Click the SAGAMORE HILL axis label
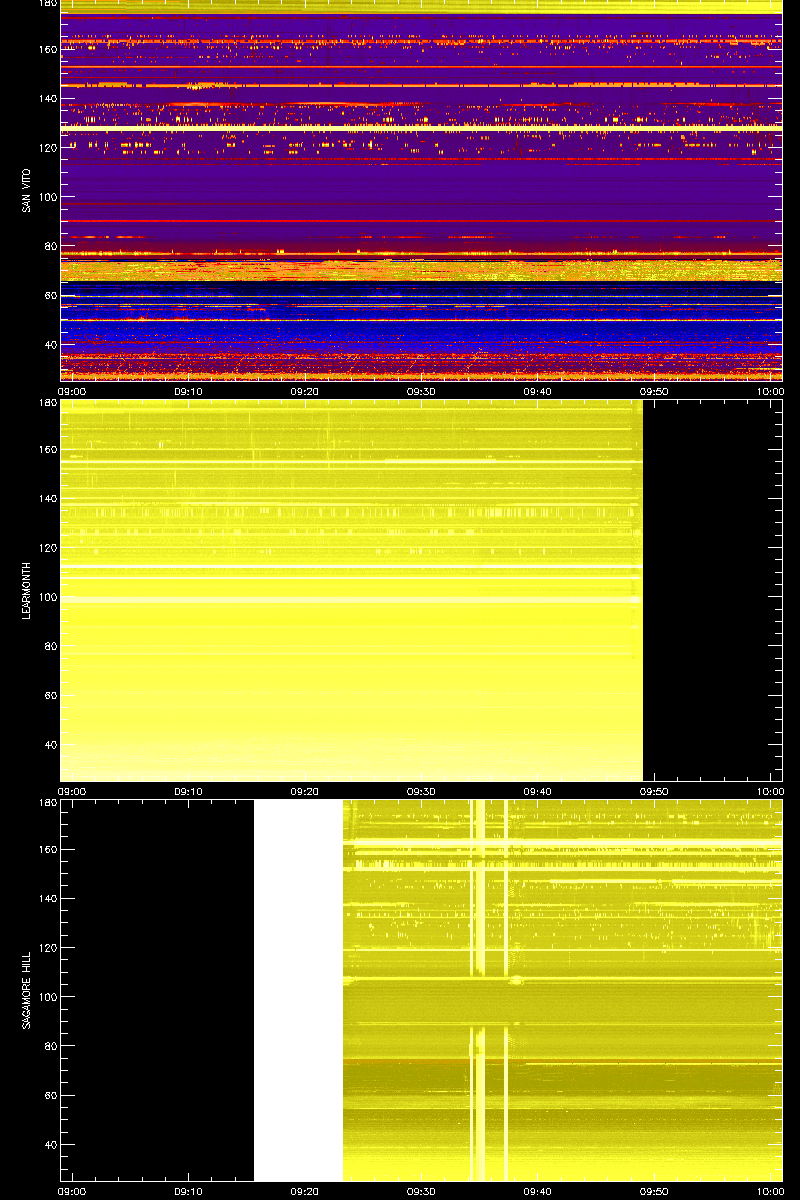The height and width of the screenshot is (1200, 800). click(x=27, y=990)
